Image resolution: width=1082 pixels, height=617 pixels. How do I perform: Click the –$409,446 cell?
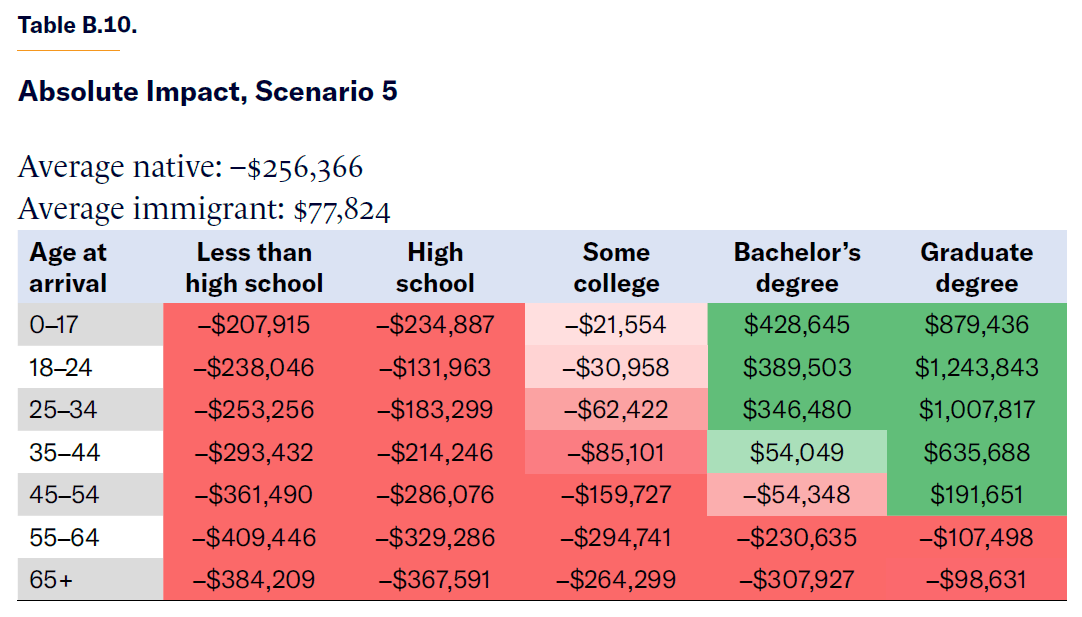click(254, 538)
